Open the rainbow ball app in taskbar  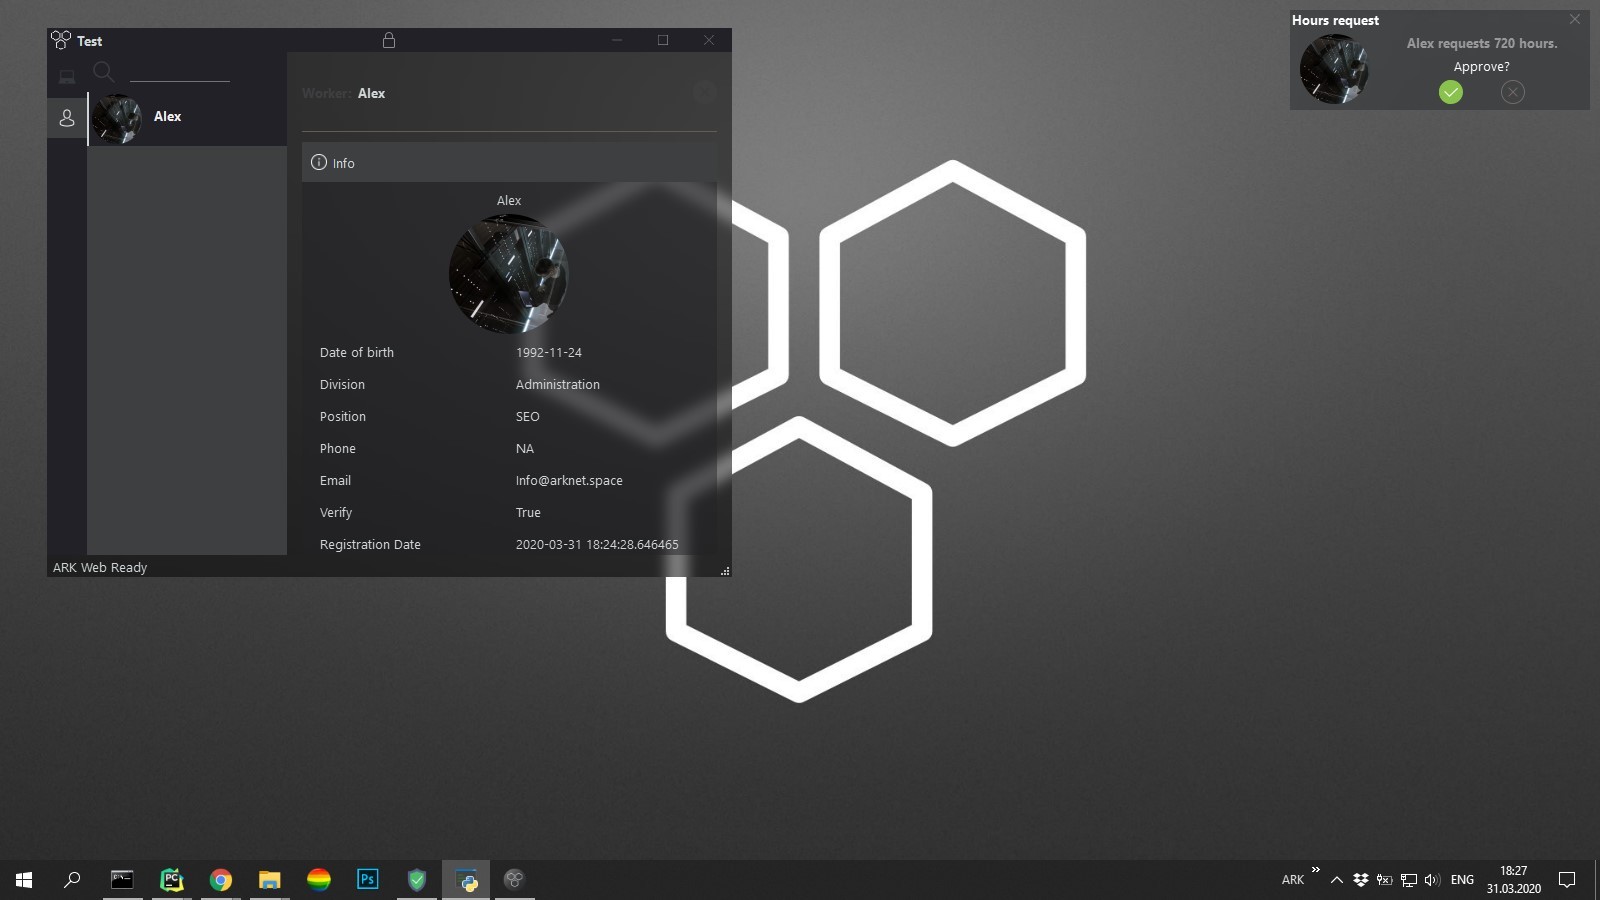click(319, 880)
